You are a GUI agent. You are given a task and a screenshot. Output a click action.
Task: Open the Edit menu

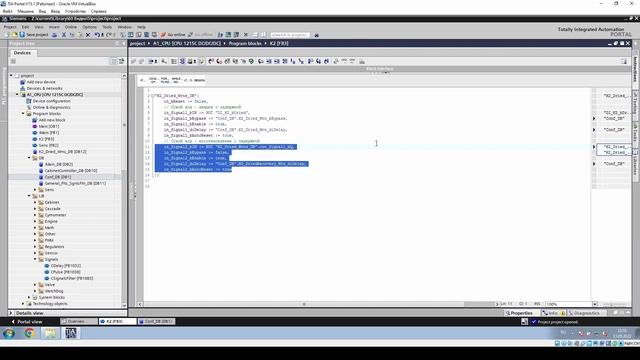(25, 27)
